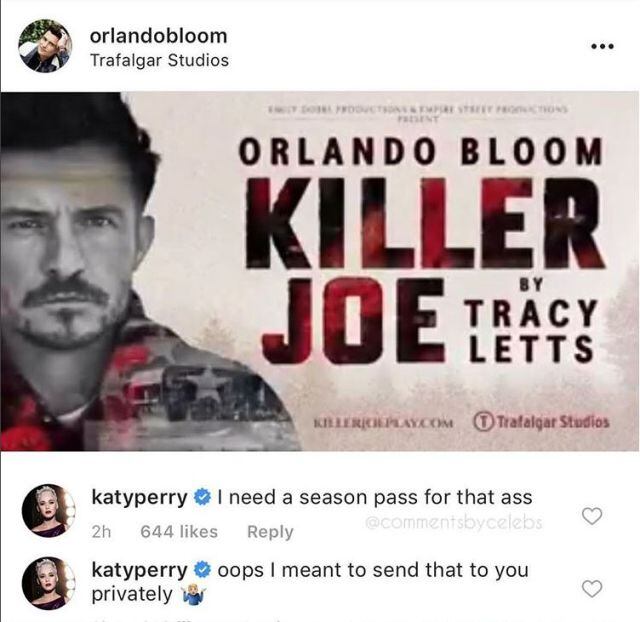This screenshot has height=622, width=640.
Task: Open the three-dot post options menu
Action: pyautogui.click(x=603, y=47)
